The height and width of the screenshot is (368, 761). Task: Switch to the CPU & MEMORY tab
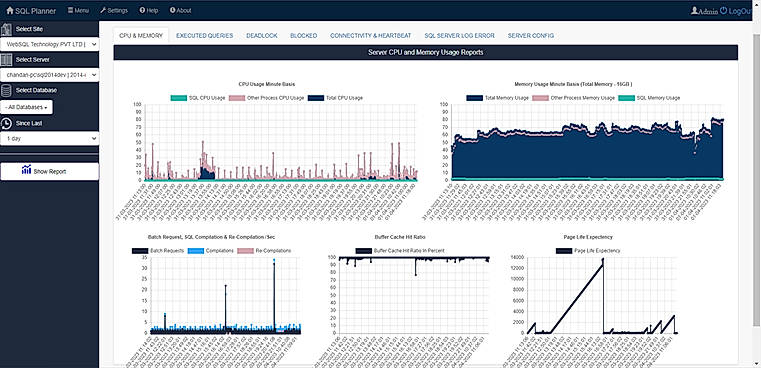[x=141, y=35]
